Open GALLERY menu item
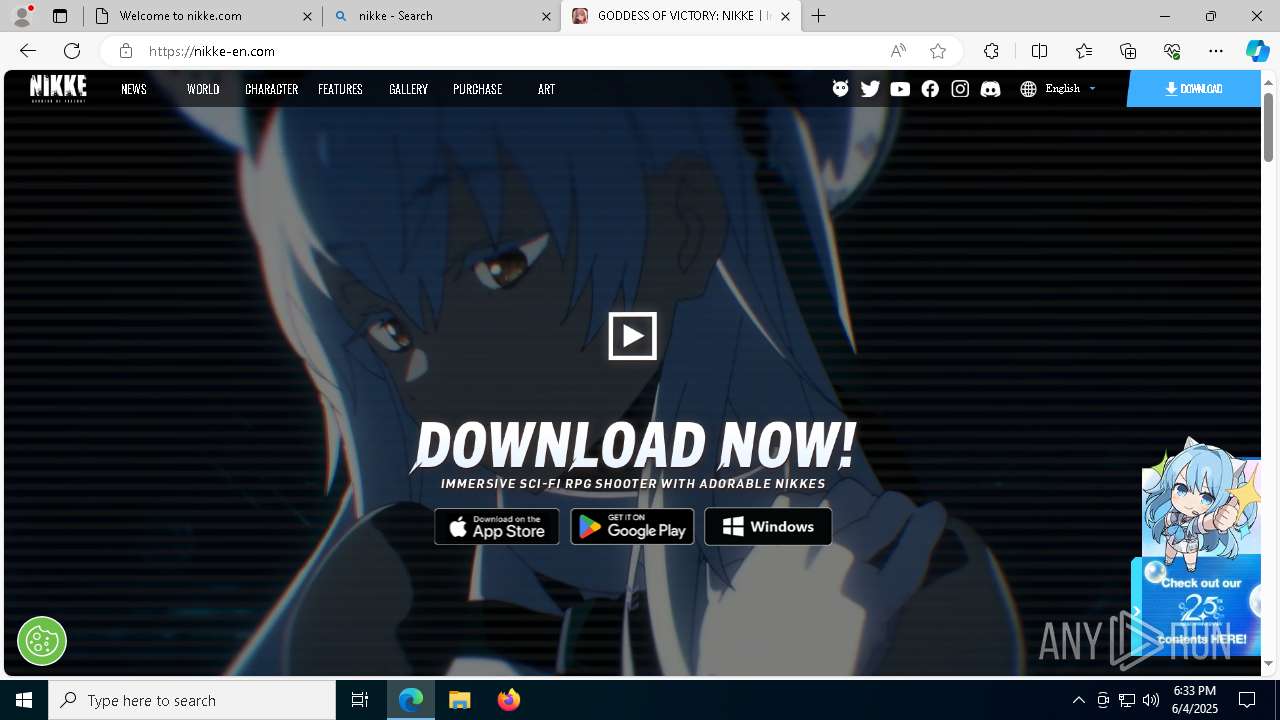This screenshot has width=1280, height=720. [x=408, y=89]
